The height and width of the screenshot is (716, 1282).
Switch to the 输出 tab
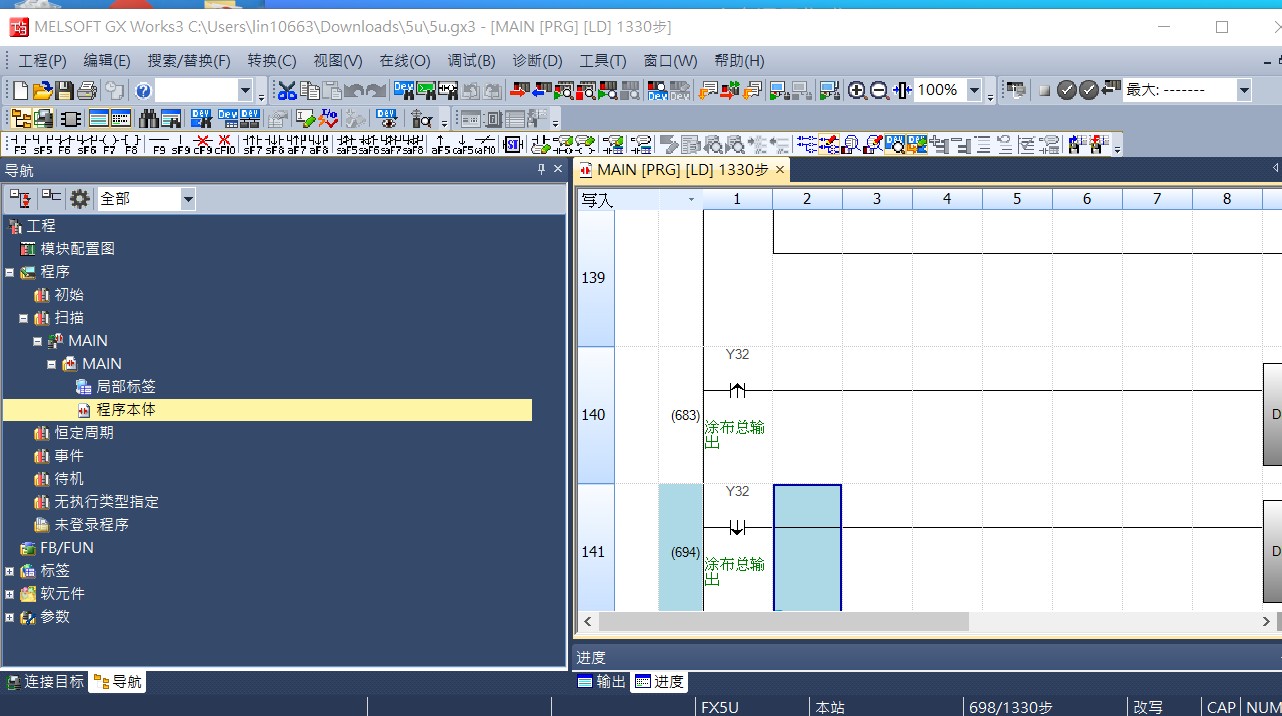(x=602, y=682)
